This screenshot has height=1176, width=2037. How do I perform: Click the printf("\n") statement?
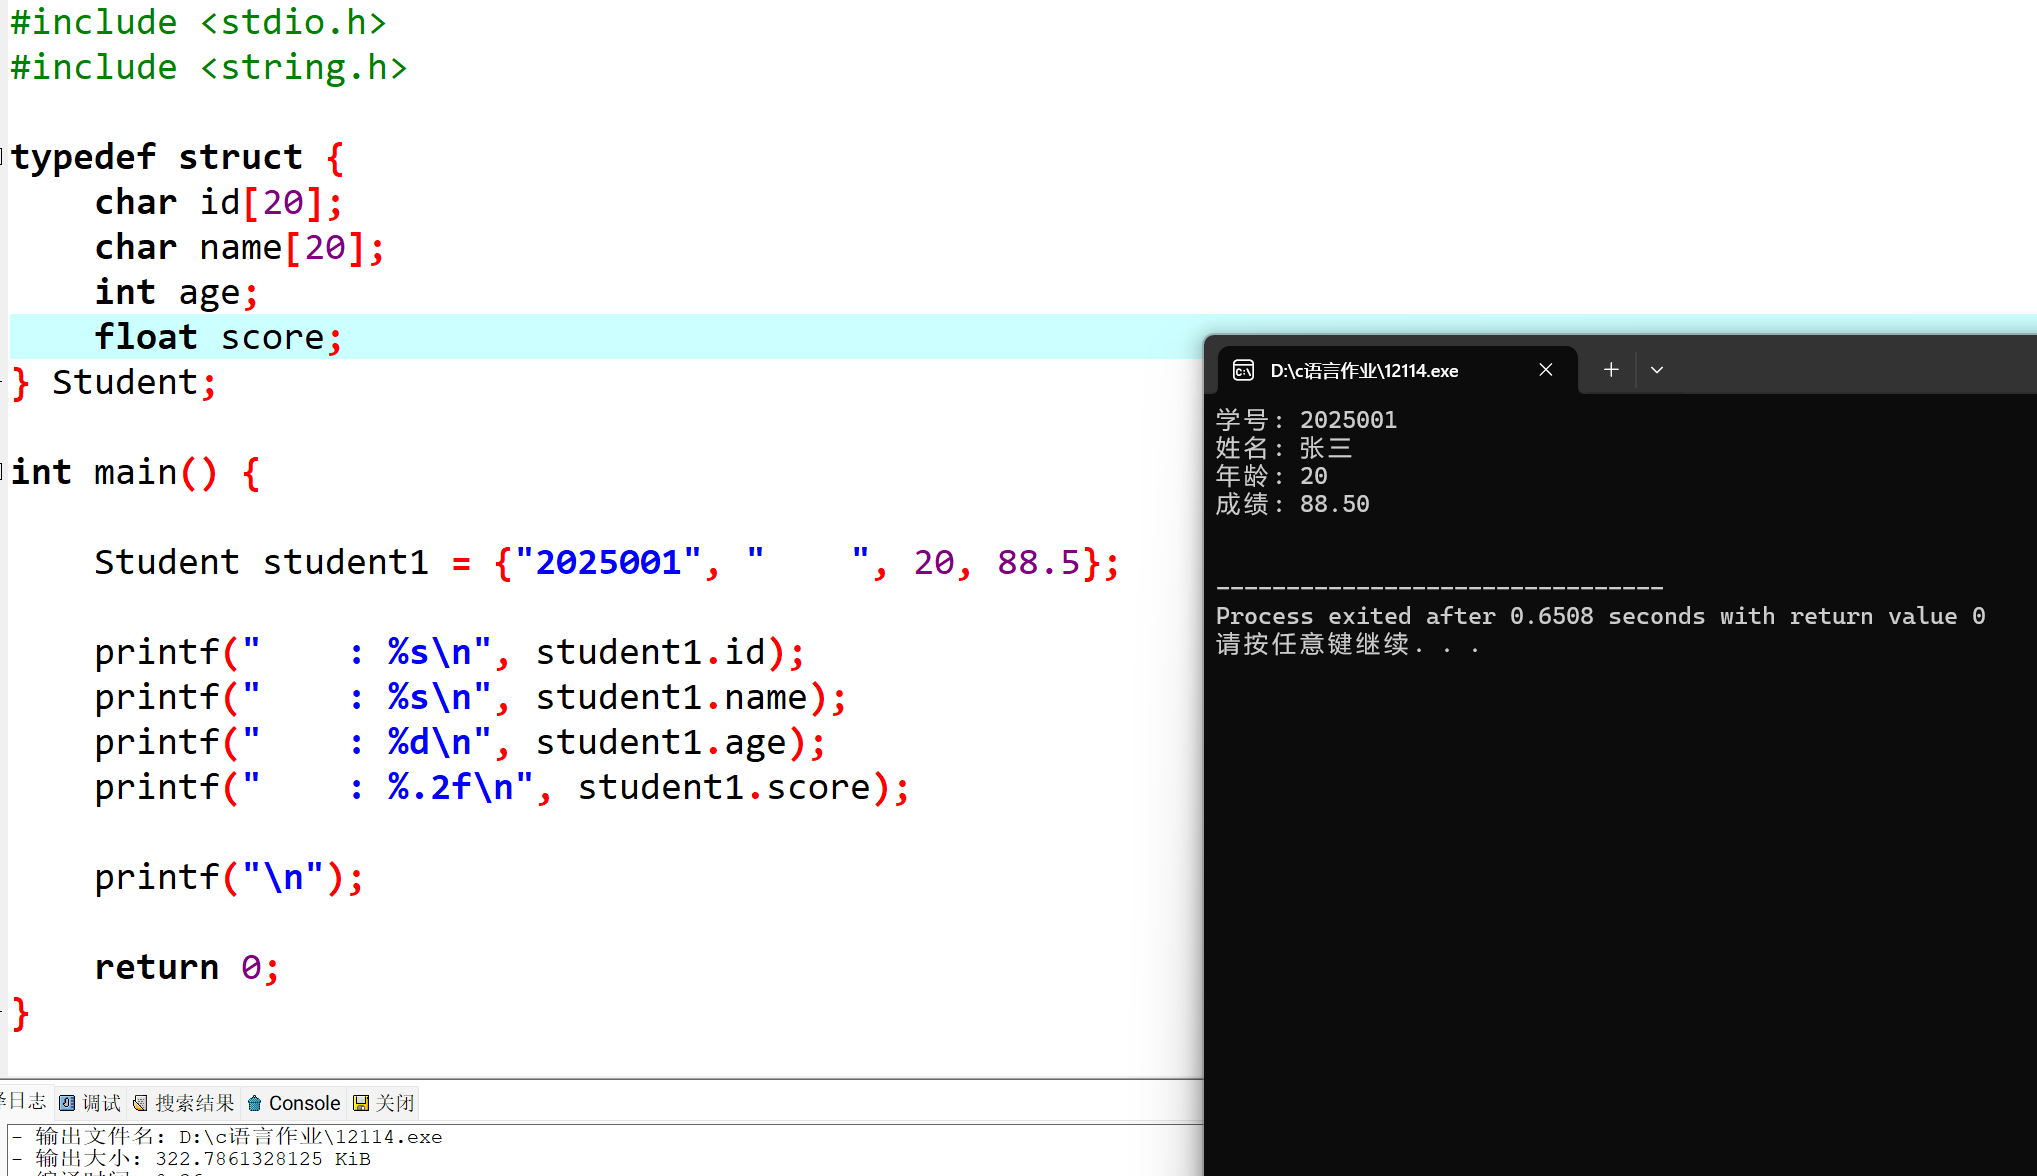tap(229, 877)
